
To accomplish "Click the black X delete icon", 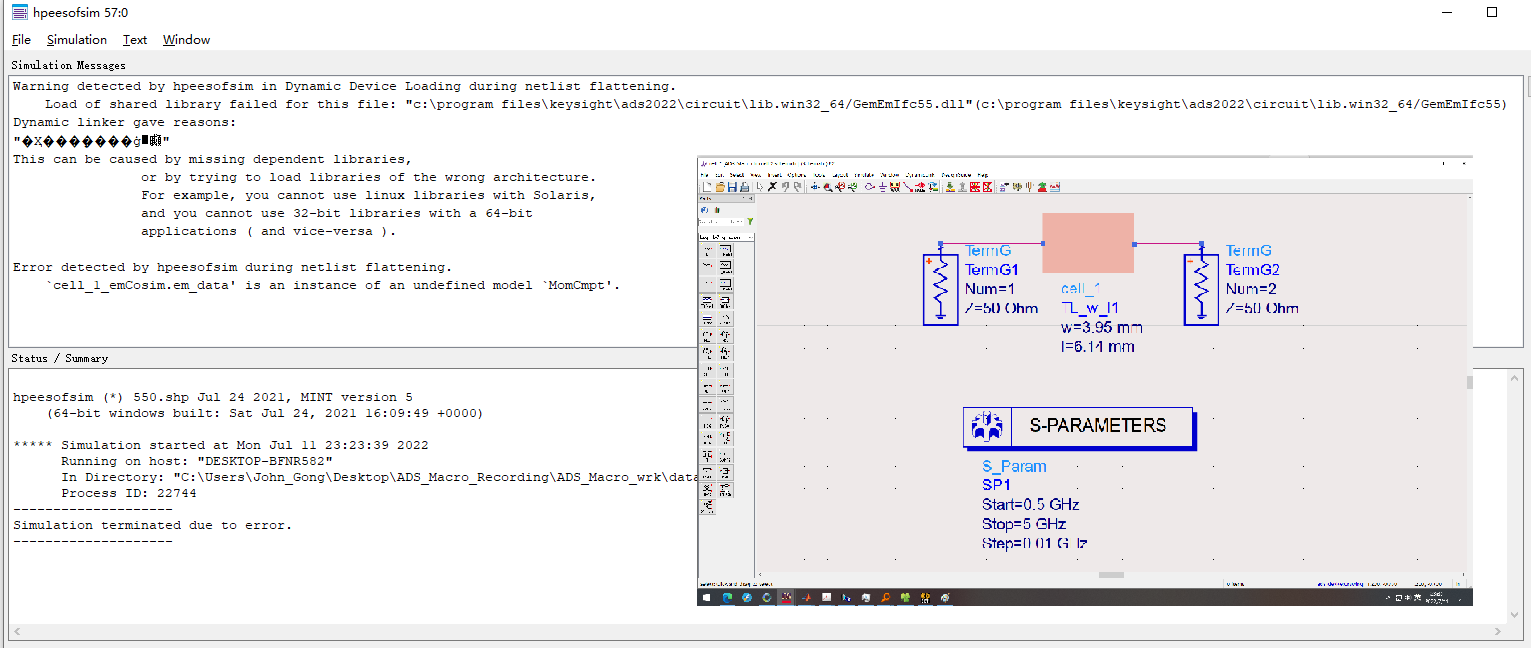I will (772, 187).
